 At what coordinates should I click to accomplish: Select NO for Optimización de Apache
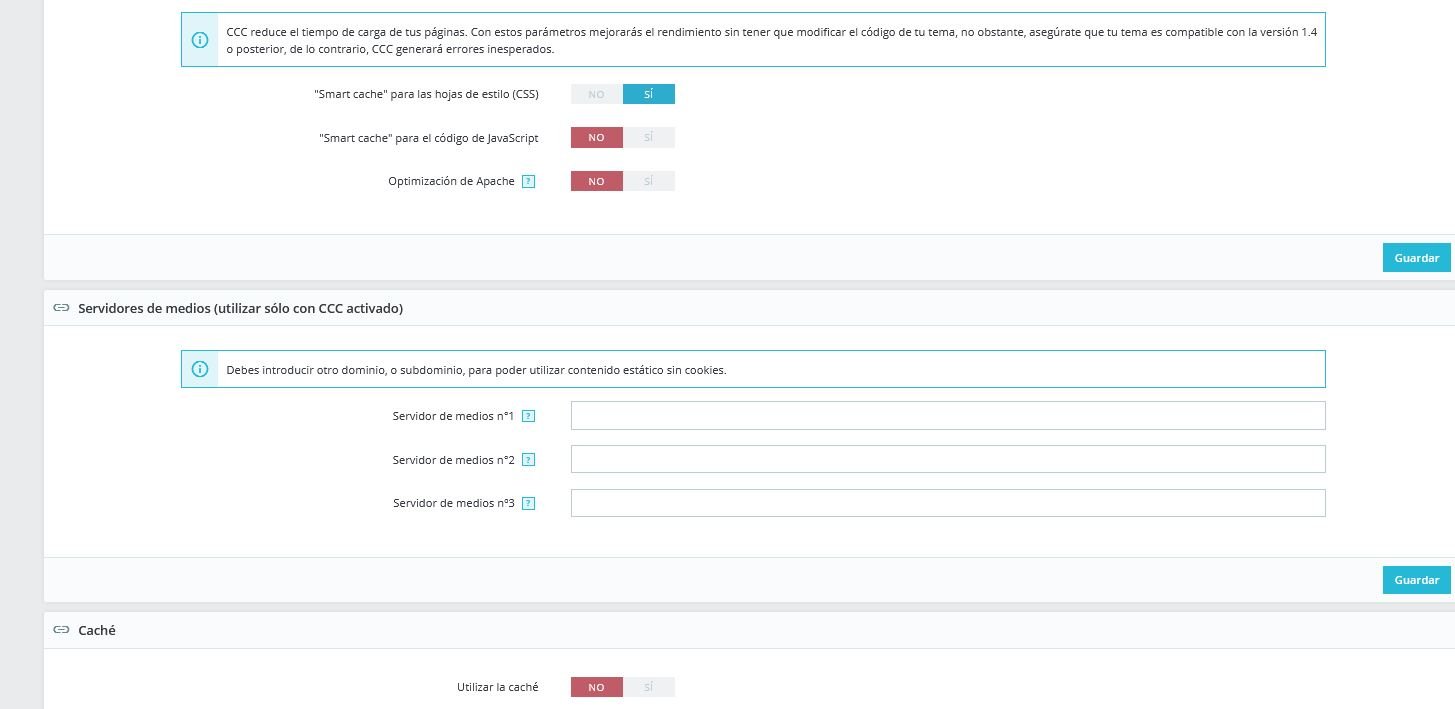(596, 181)
